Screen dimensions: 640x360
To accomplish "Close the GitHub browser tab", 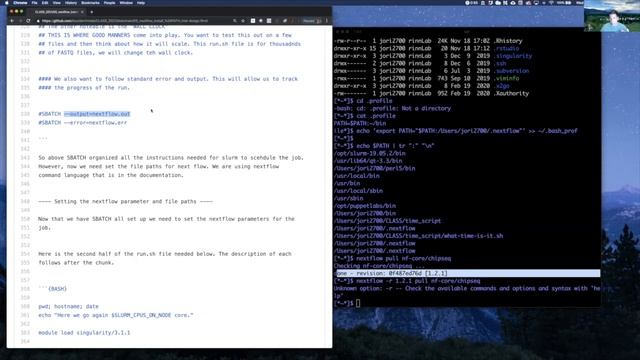I will (82, 12).
